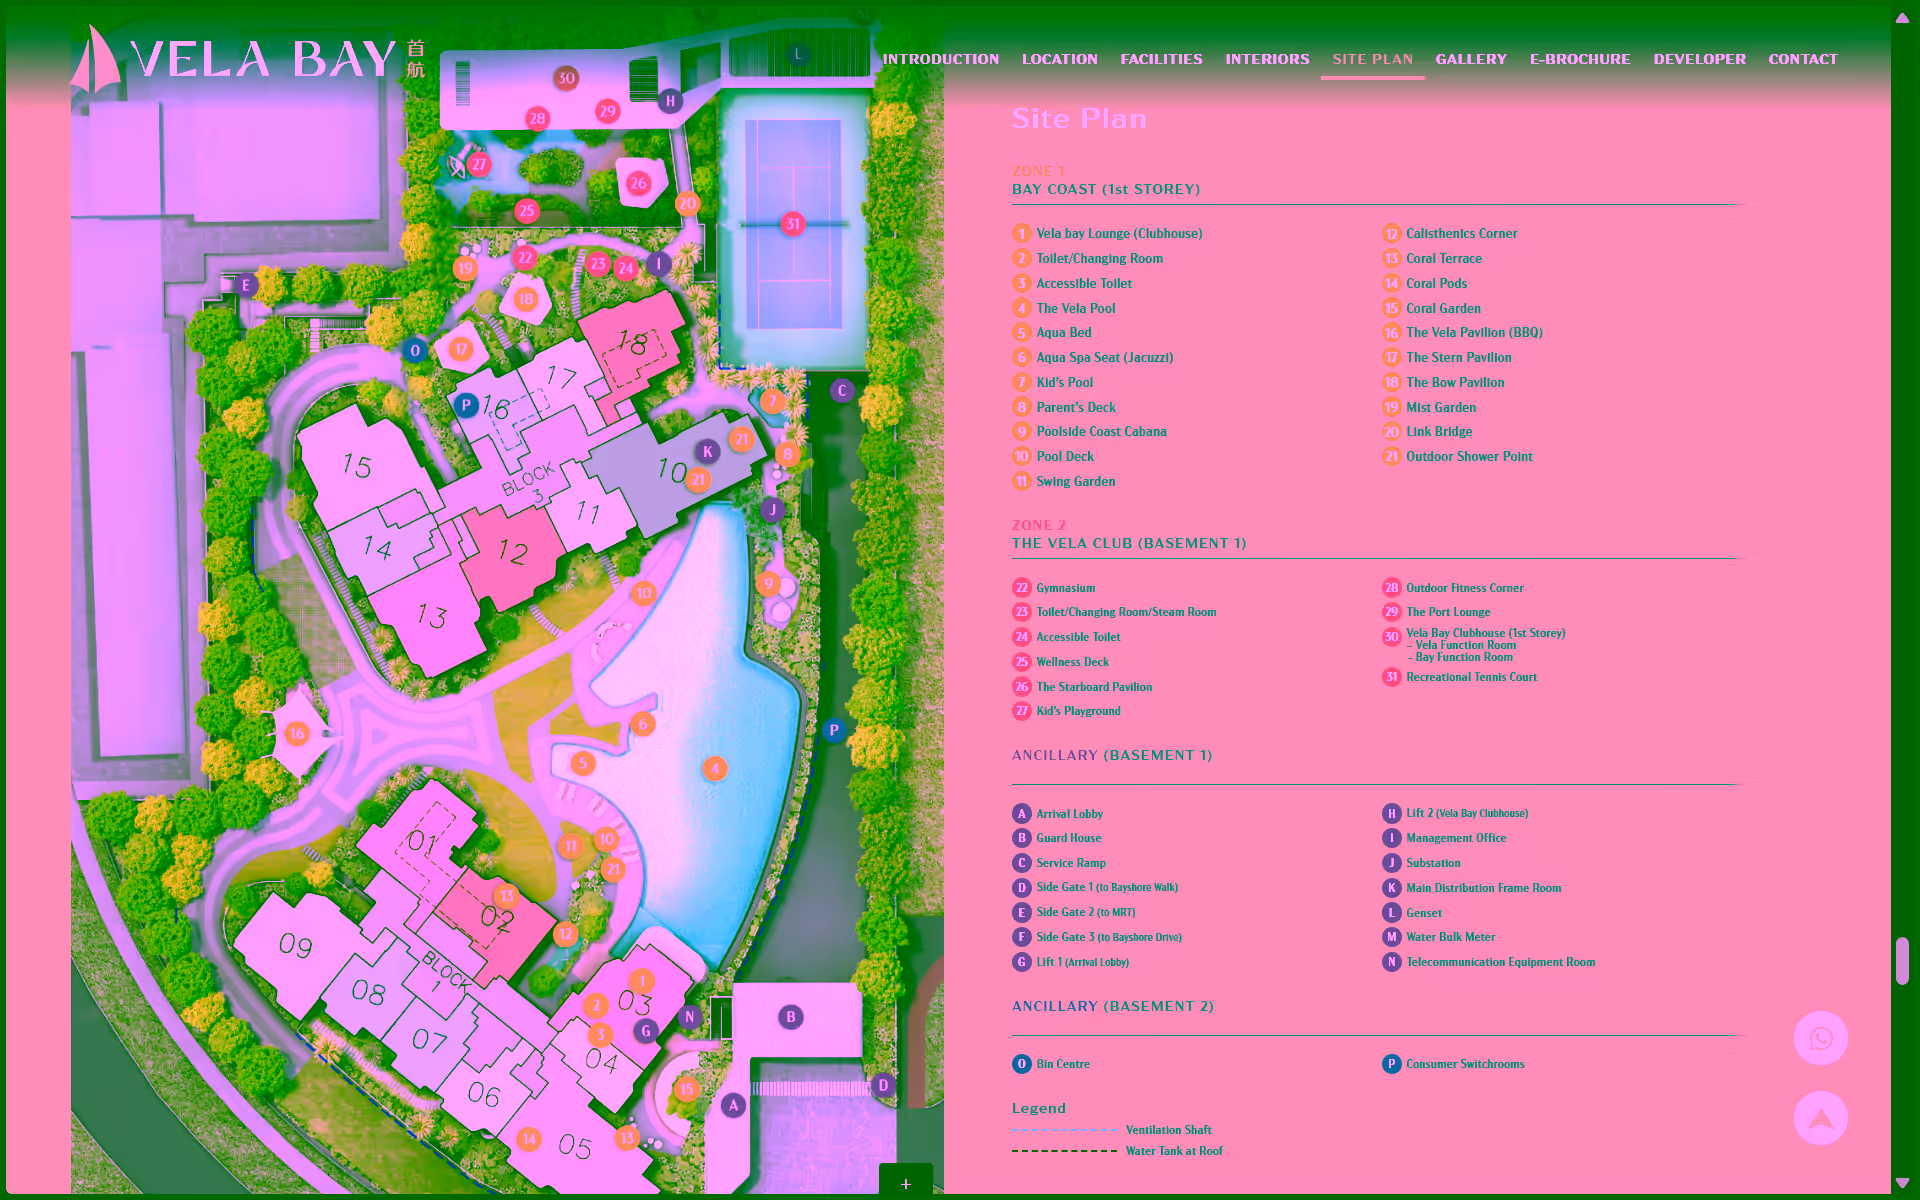The height and width of the screenshot is (1200, 1920).
Task: Click marker 29 on the map
Action: coord(607,110)
